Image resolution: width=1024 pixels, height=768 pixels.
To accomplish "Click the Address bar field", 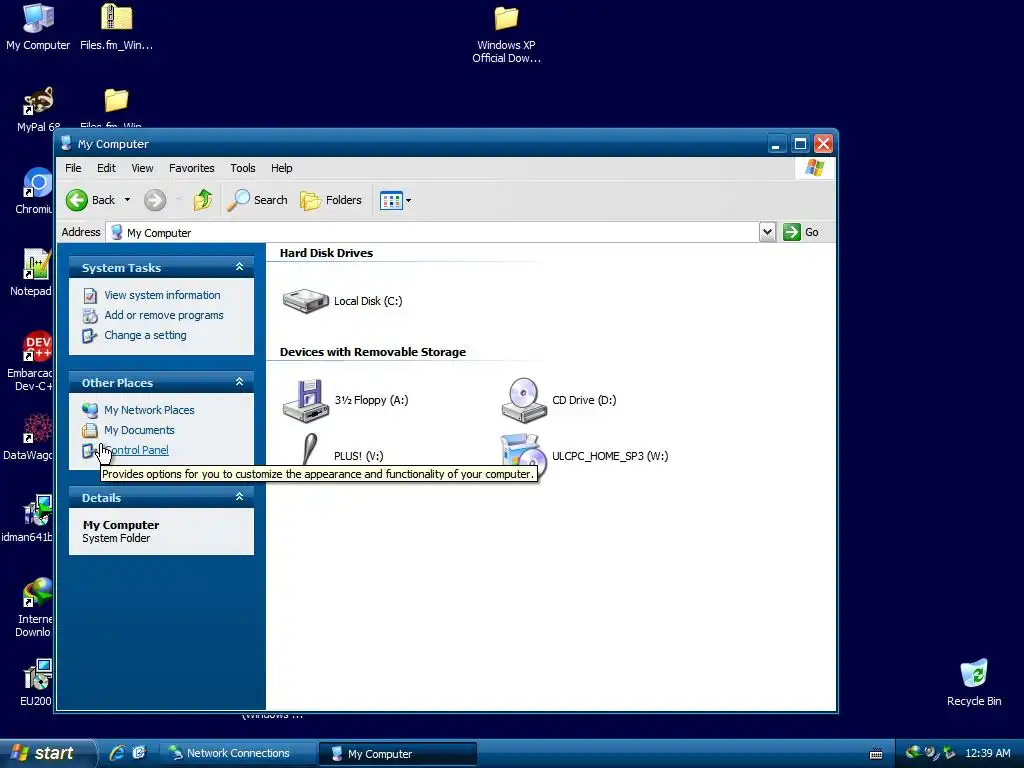I will point(434,232).
